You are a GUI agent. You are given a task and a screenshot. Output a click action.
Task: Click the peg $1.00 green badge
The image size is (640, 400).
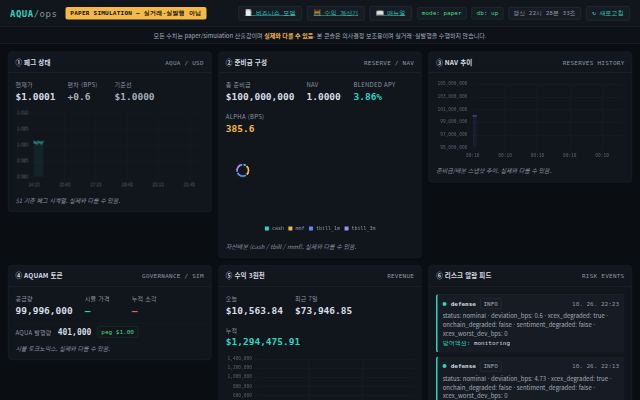tap(118, 332)
